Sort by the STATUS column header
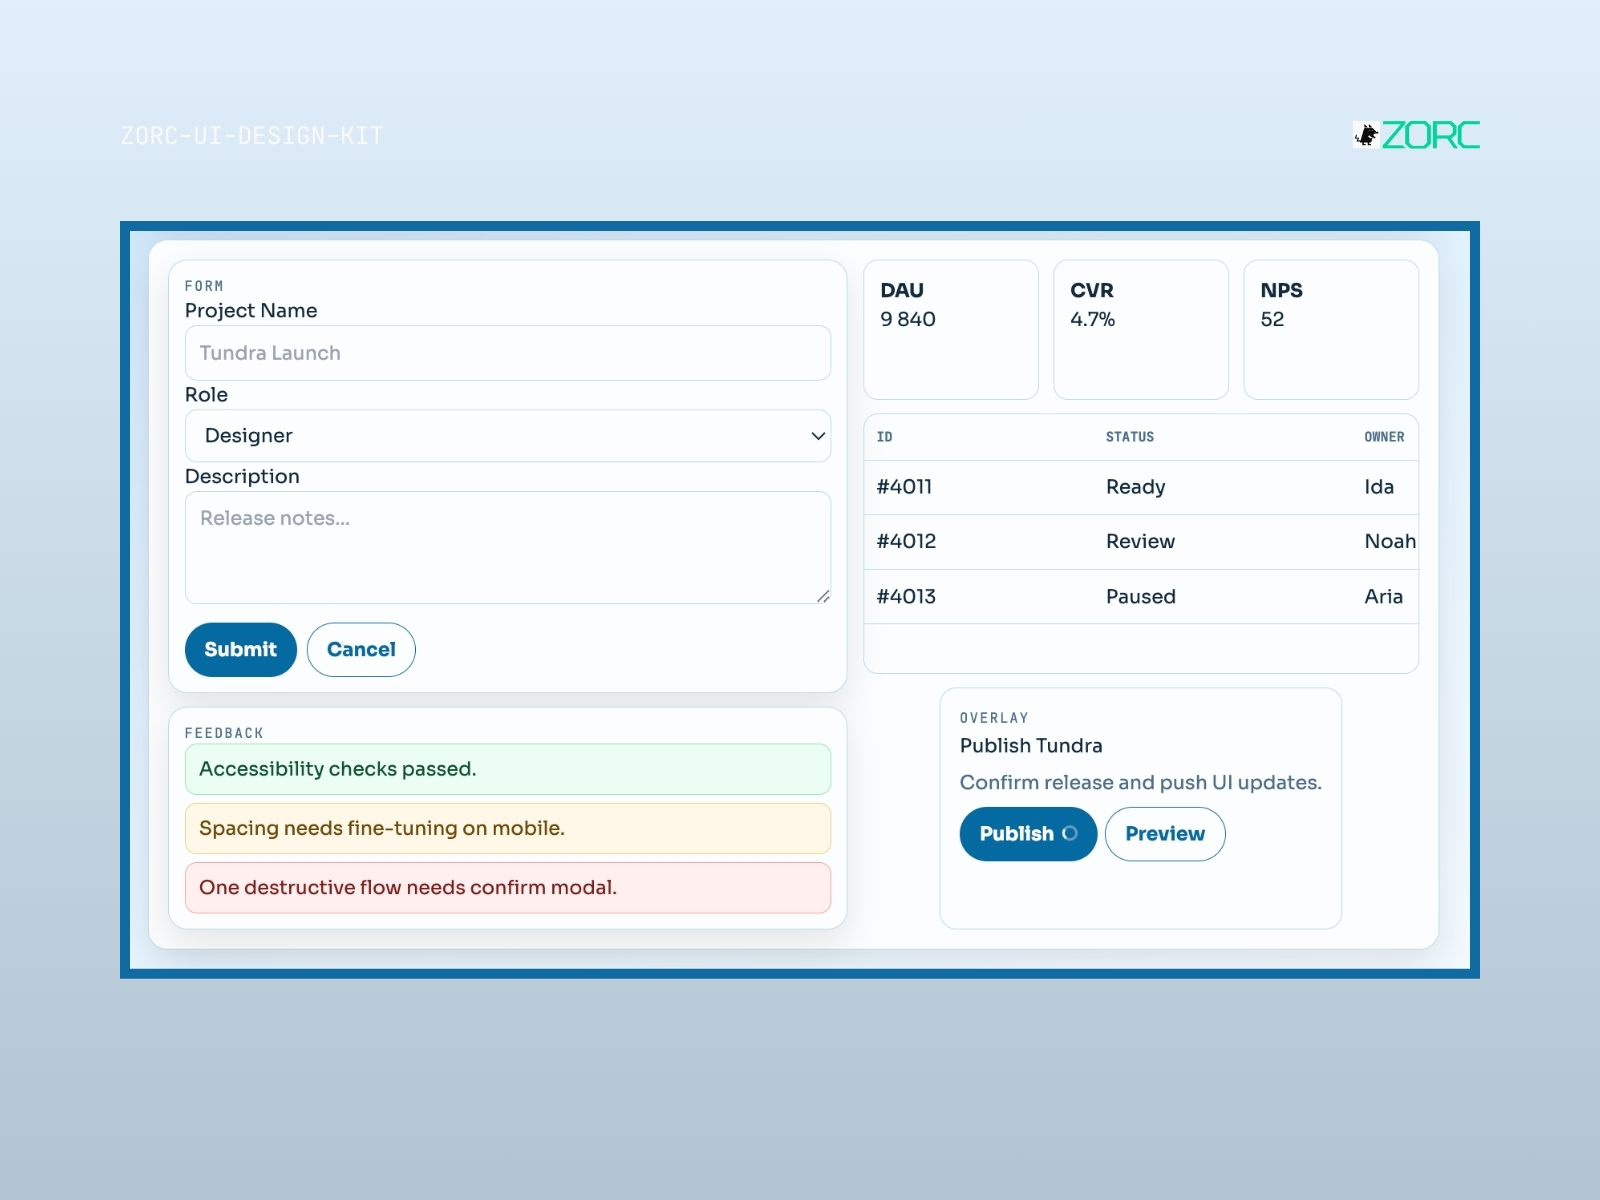 [x=1130, y=437]
